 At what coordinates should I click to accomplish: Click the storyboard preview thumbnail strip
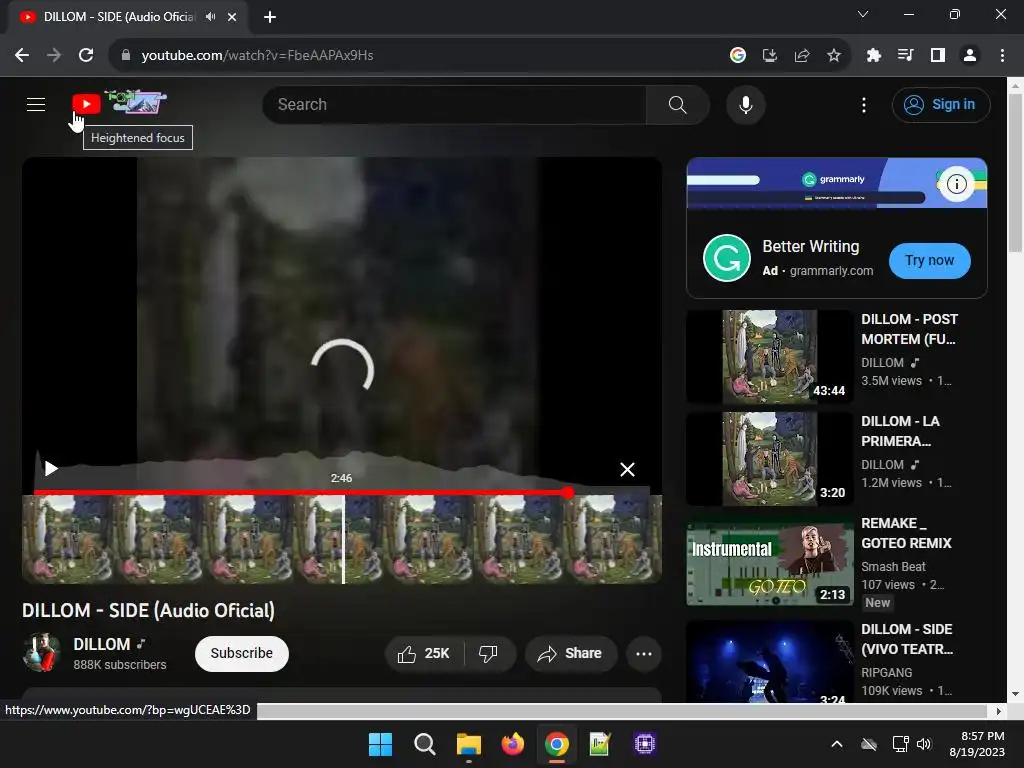(x=342, y=539)
